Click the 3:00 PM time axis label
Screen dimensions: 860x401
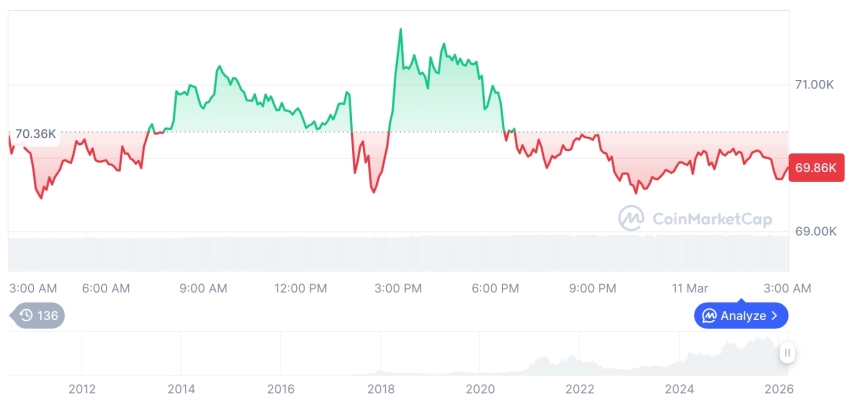398,288
